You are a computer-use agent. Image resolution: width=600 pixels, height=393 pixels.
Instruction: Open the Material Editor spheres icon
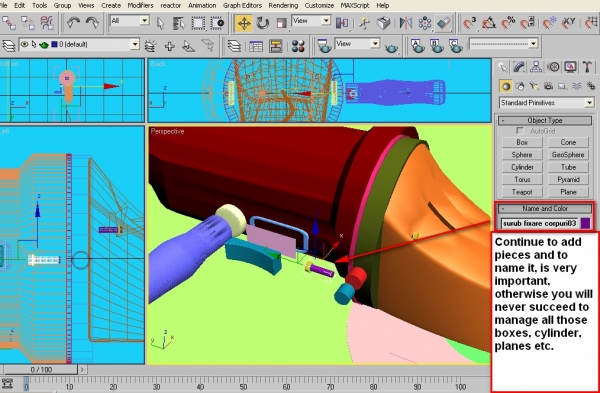point(298,46)
